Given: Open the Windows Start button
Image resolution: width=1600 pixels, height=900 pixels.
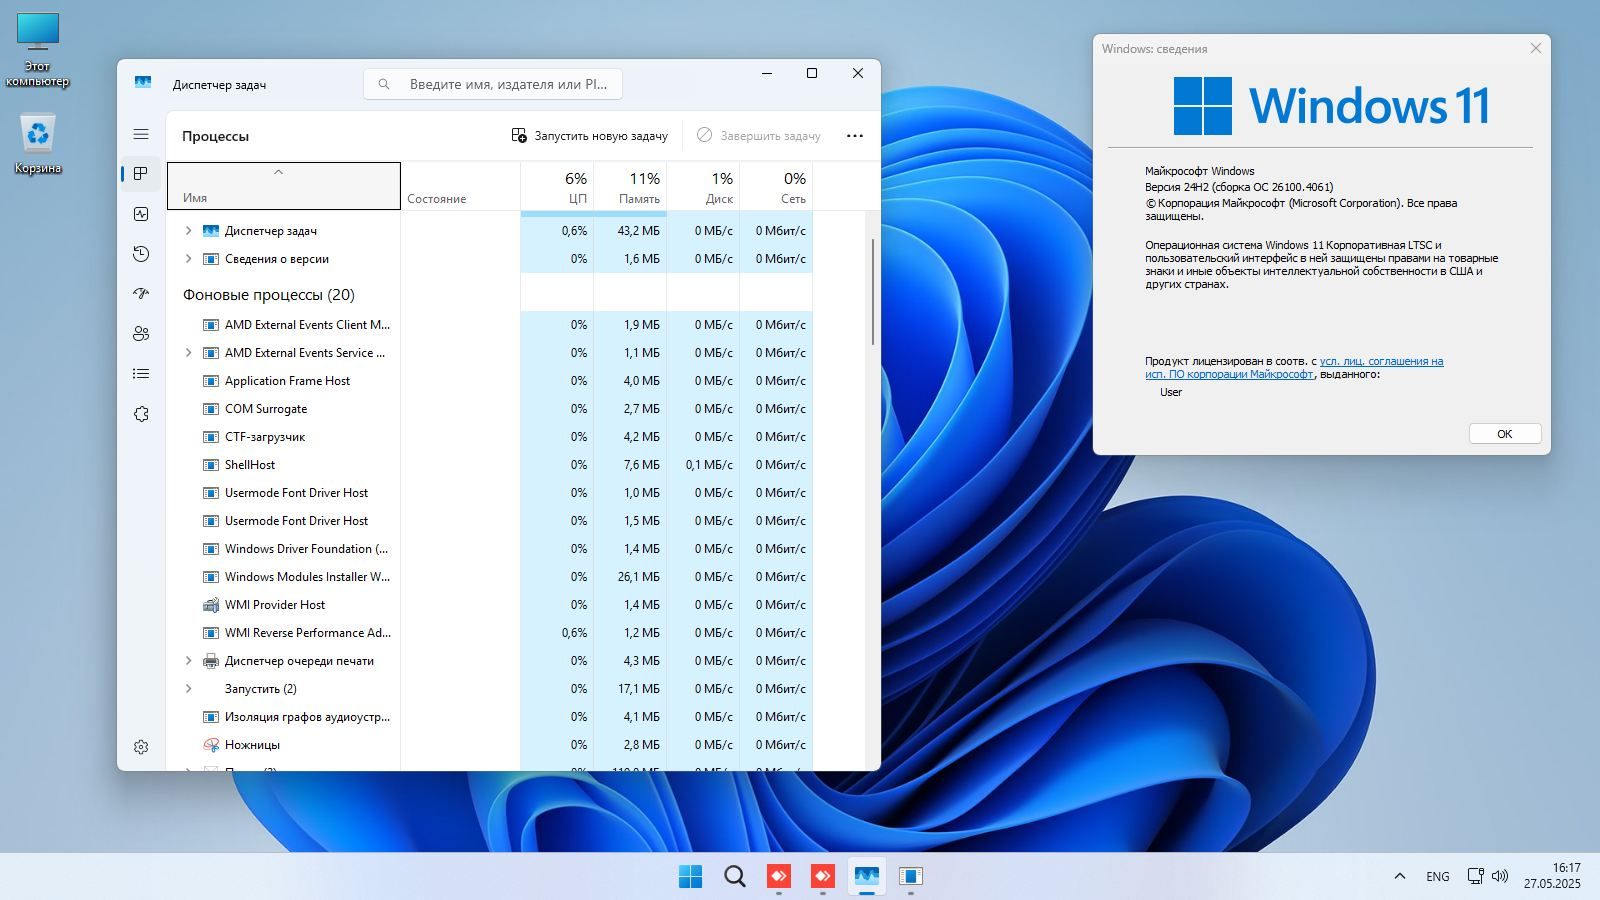Looking at the screenshot, I should click(x=690, y=877).
